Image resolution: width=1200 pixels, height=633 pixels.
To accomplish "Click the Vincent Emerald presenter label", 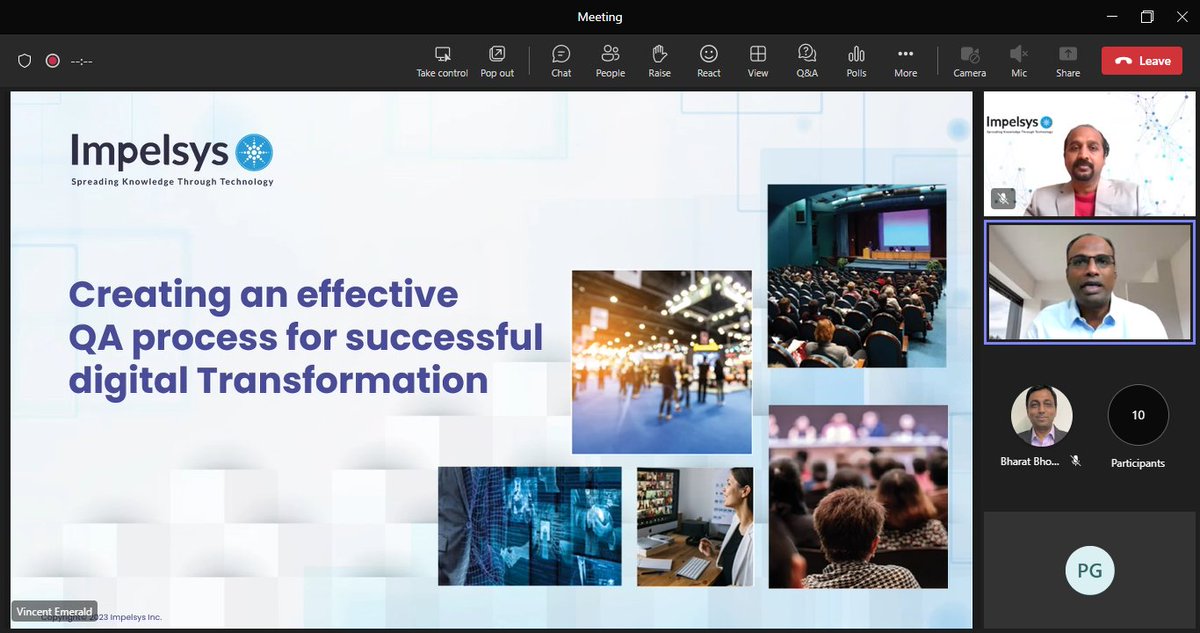I will 54,611.
